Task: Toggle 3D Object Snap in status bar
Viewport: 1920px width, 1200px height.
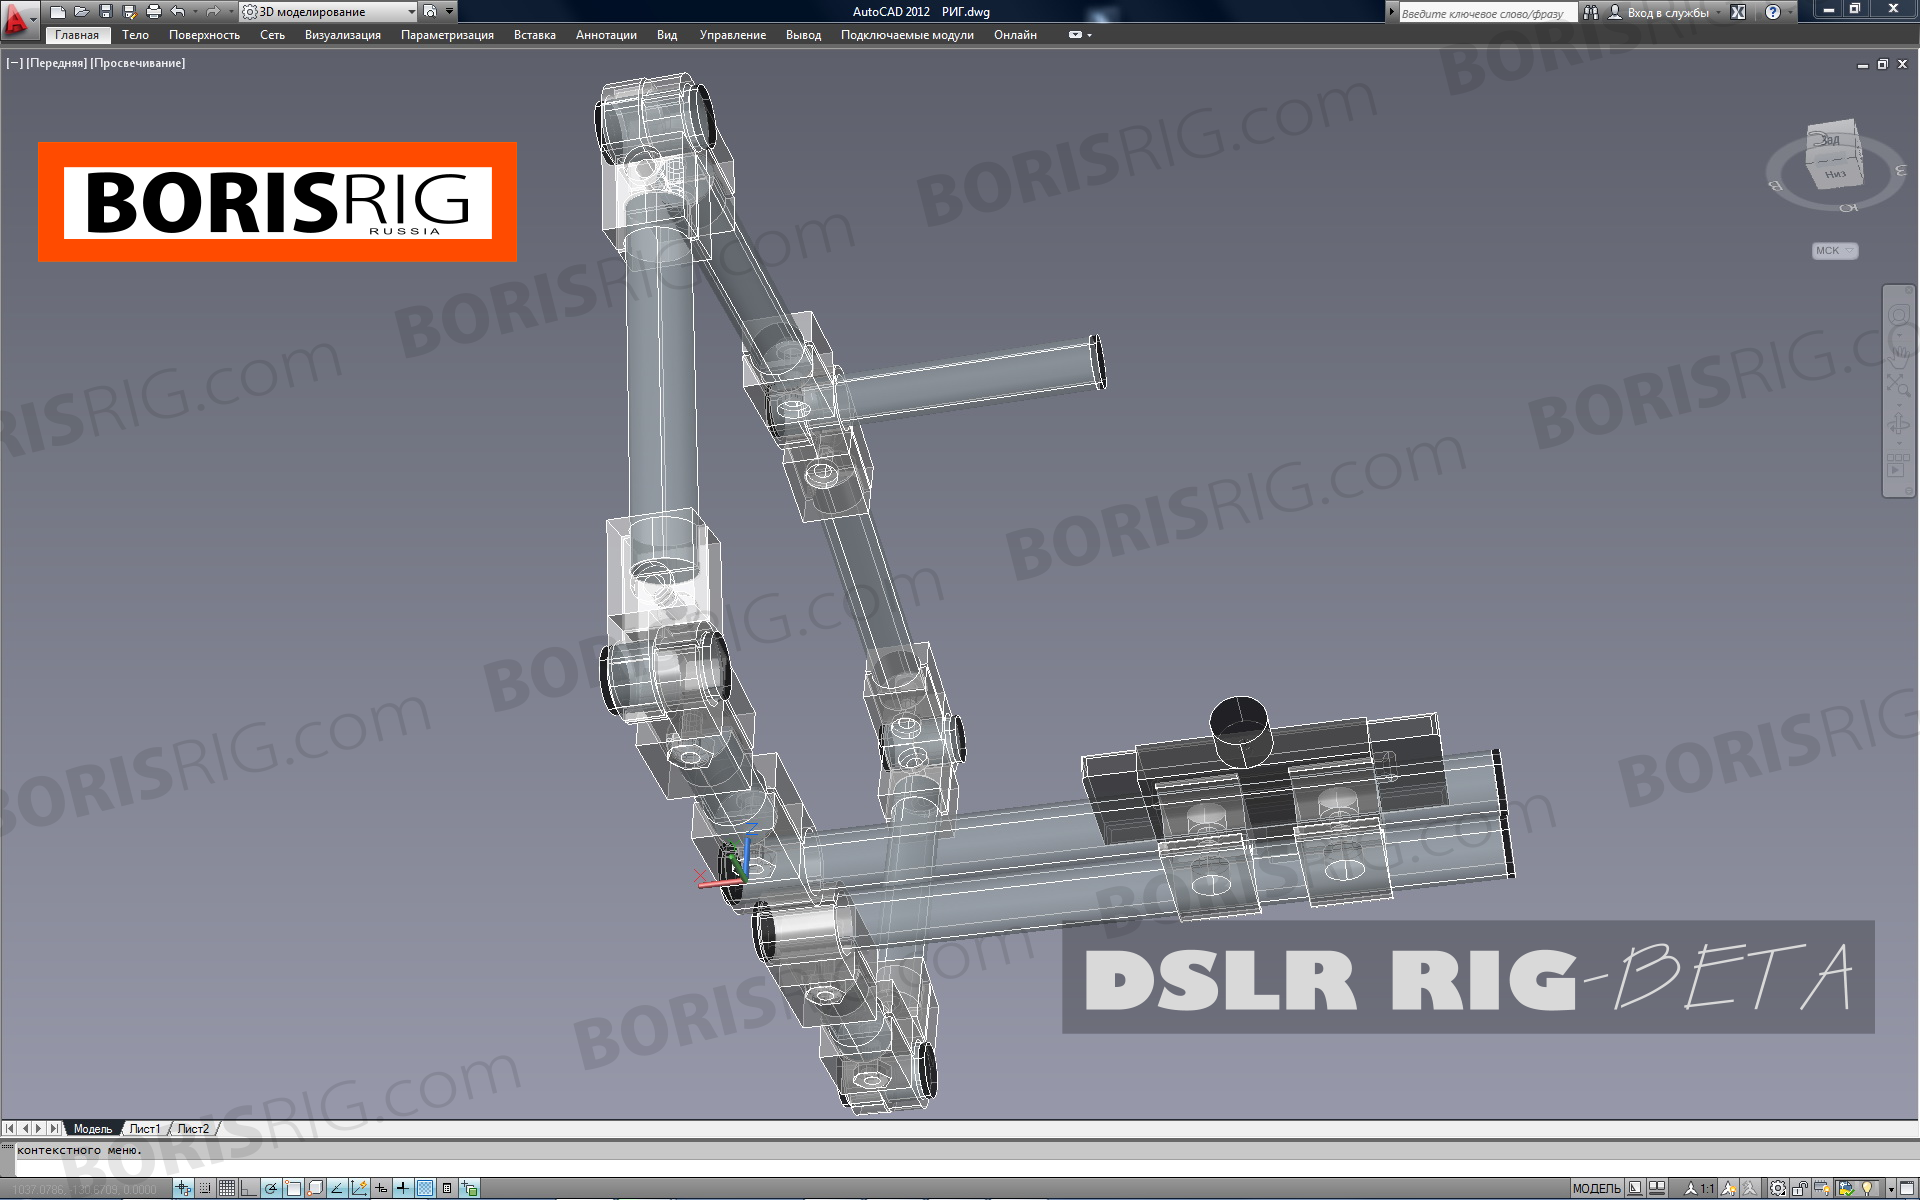Action: pos(315,1188)
